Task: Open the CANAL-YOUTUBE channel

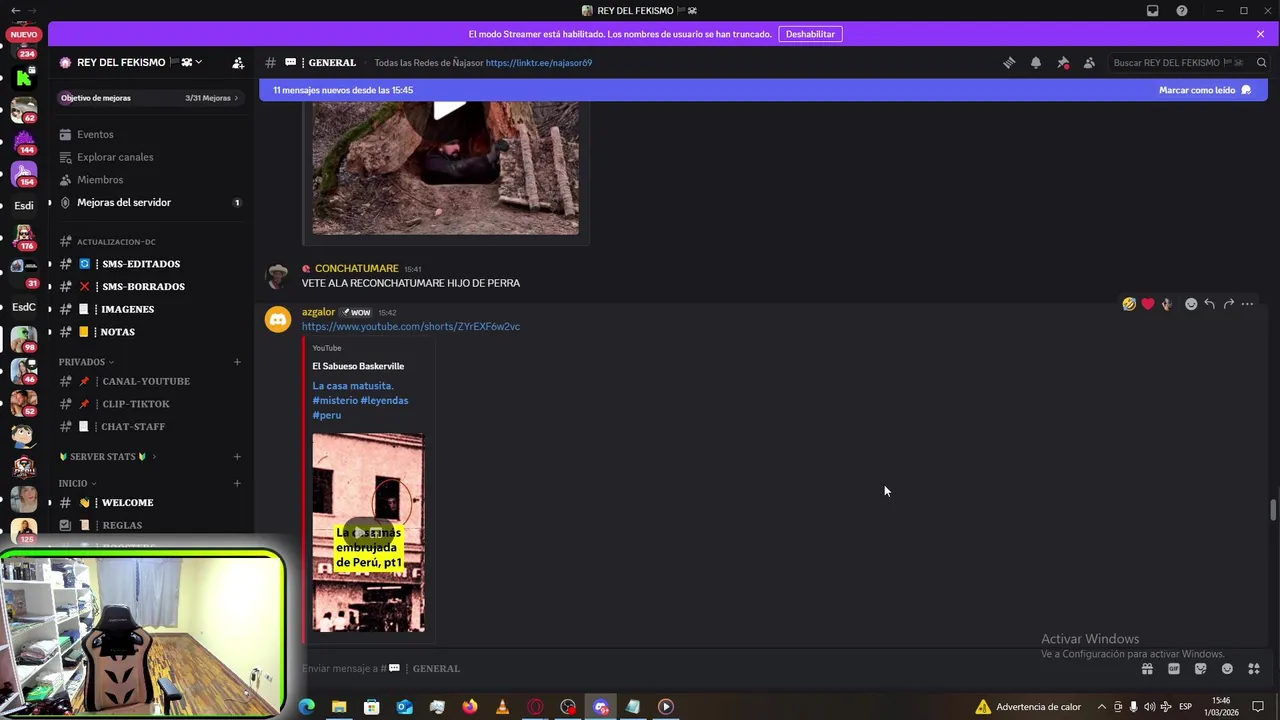Action: pos(145,381)
